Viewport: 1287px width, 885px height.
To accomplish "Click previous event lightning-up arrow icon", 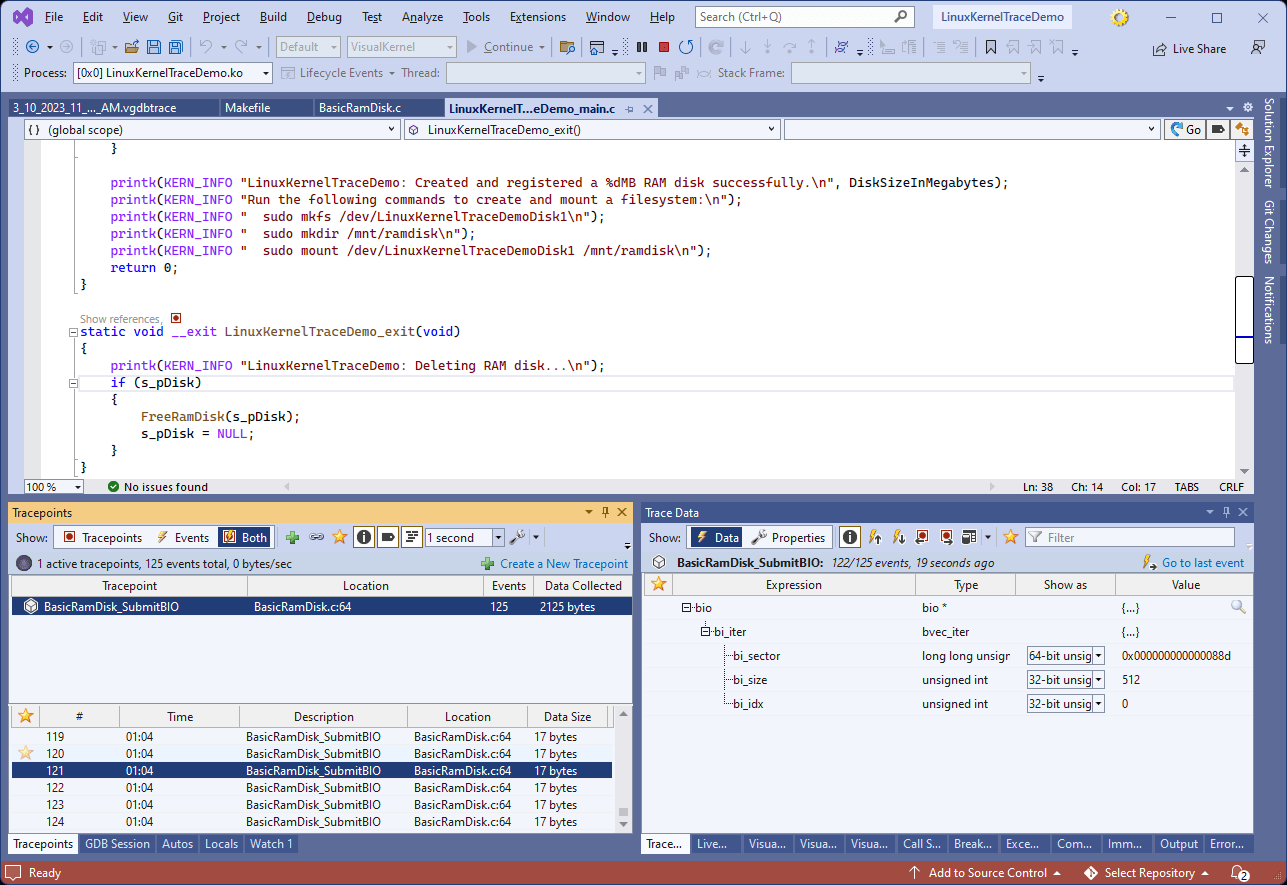I will pos(875,537).
